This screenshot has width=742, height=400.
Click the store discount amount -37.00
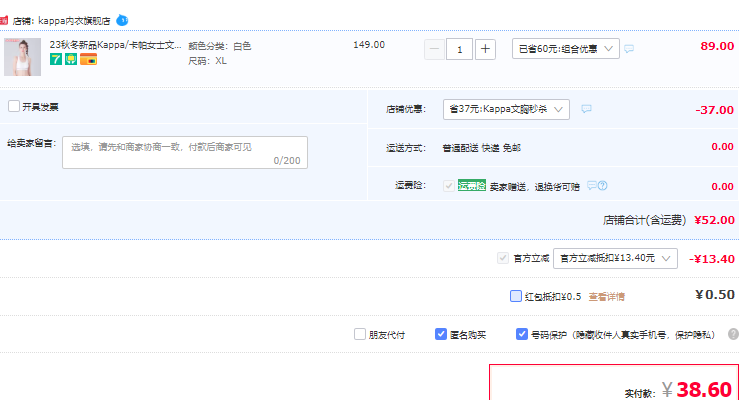[x=715, y=110]
